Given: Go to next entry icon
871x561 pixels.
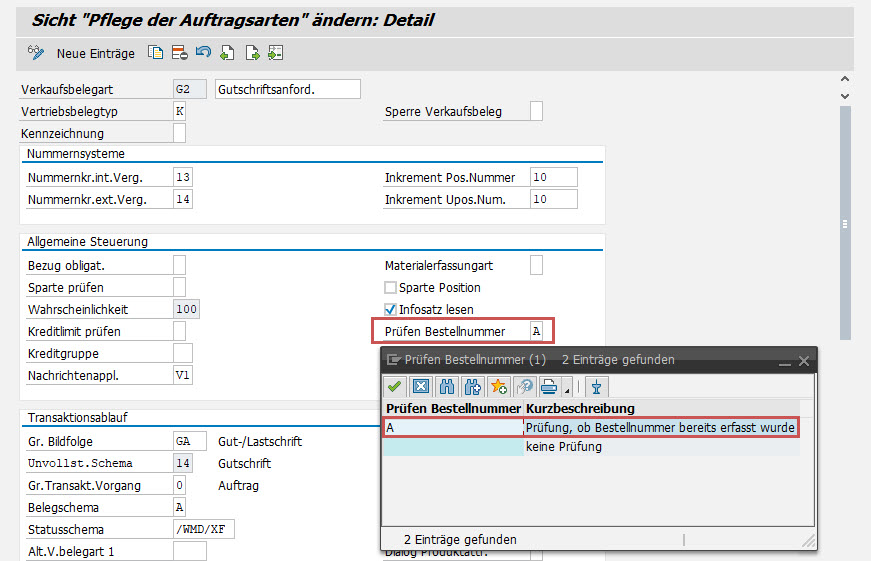Looking at the screenshot, I should pyautogui.click(x=252, y=53).
